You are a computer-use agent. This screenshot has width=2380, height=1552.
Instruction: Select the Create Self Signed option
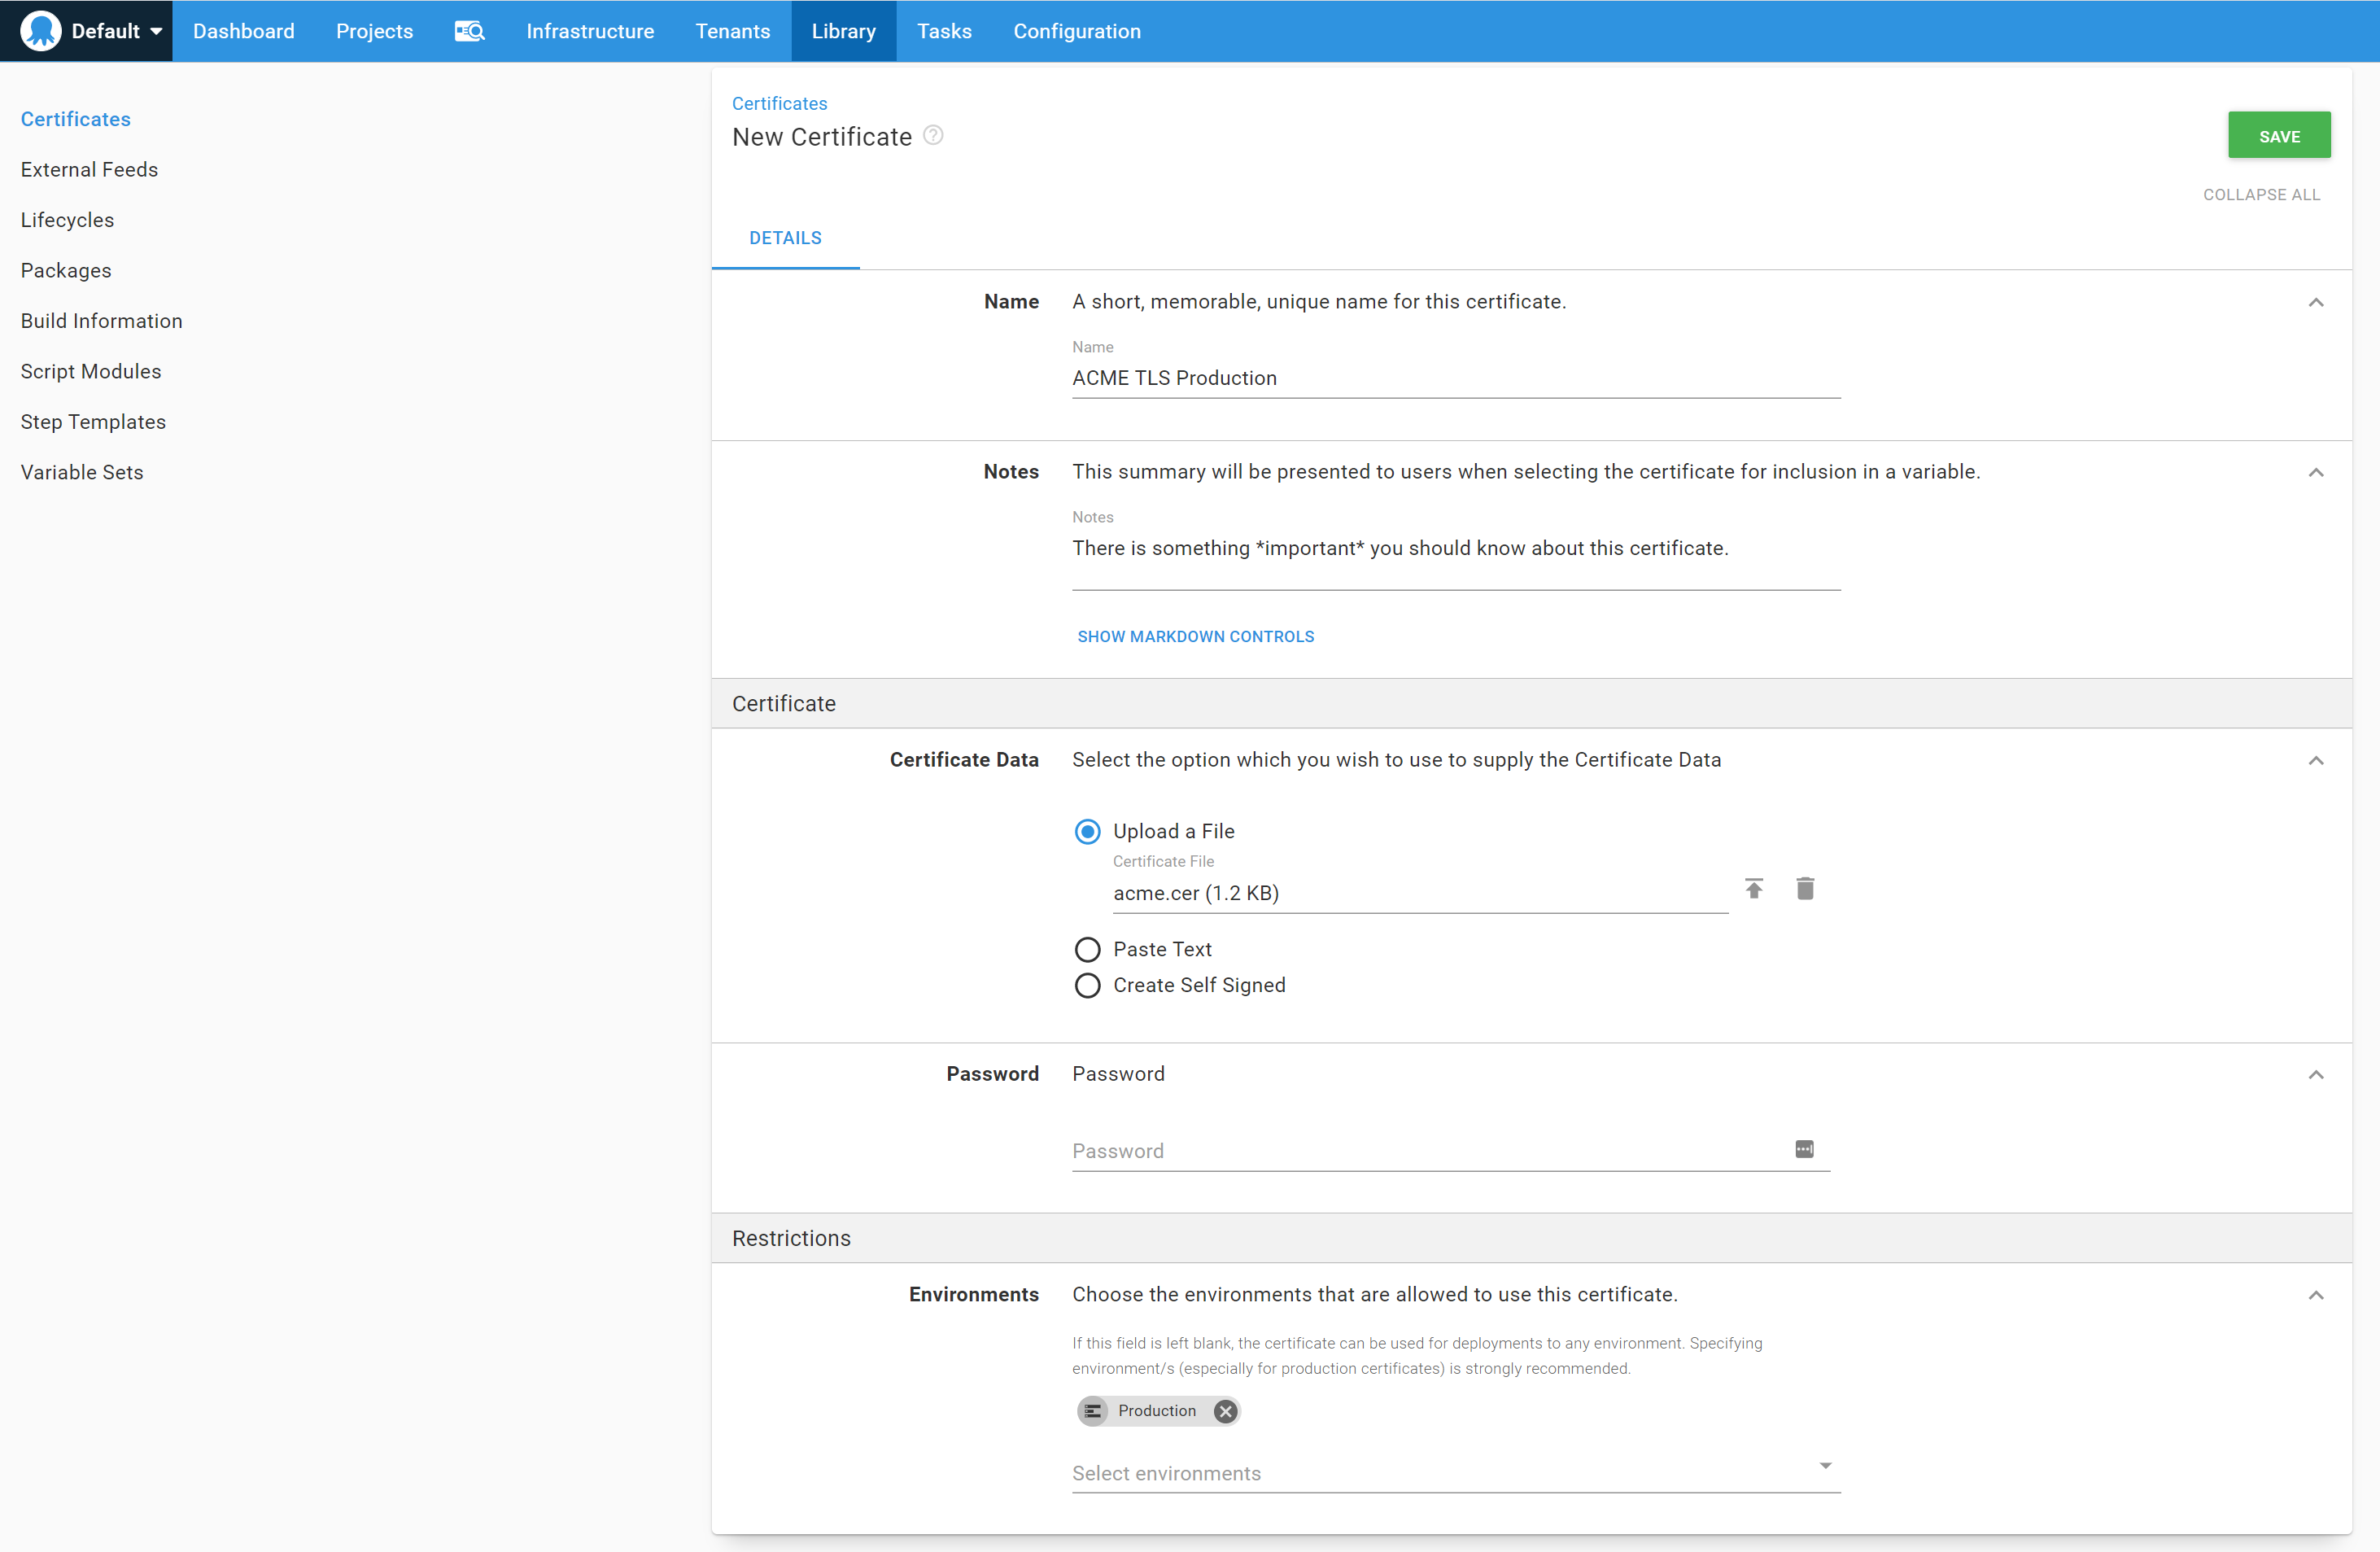1087,985
